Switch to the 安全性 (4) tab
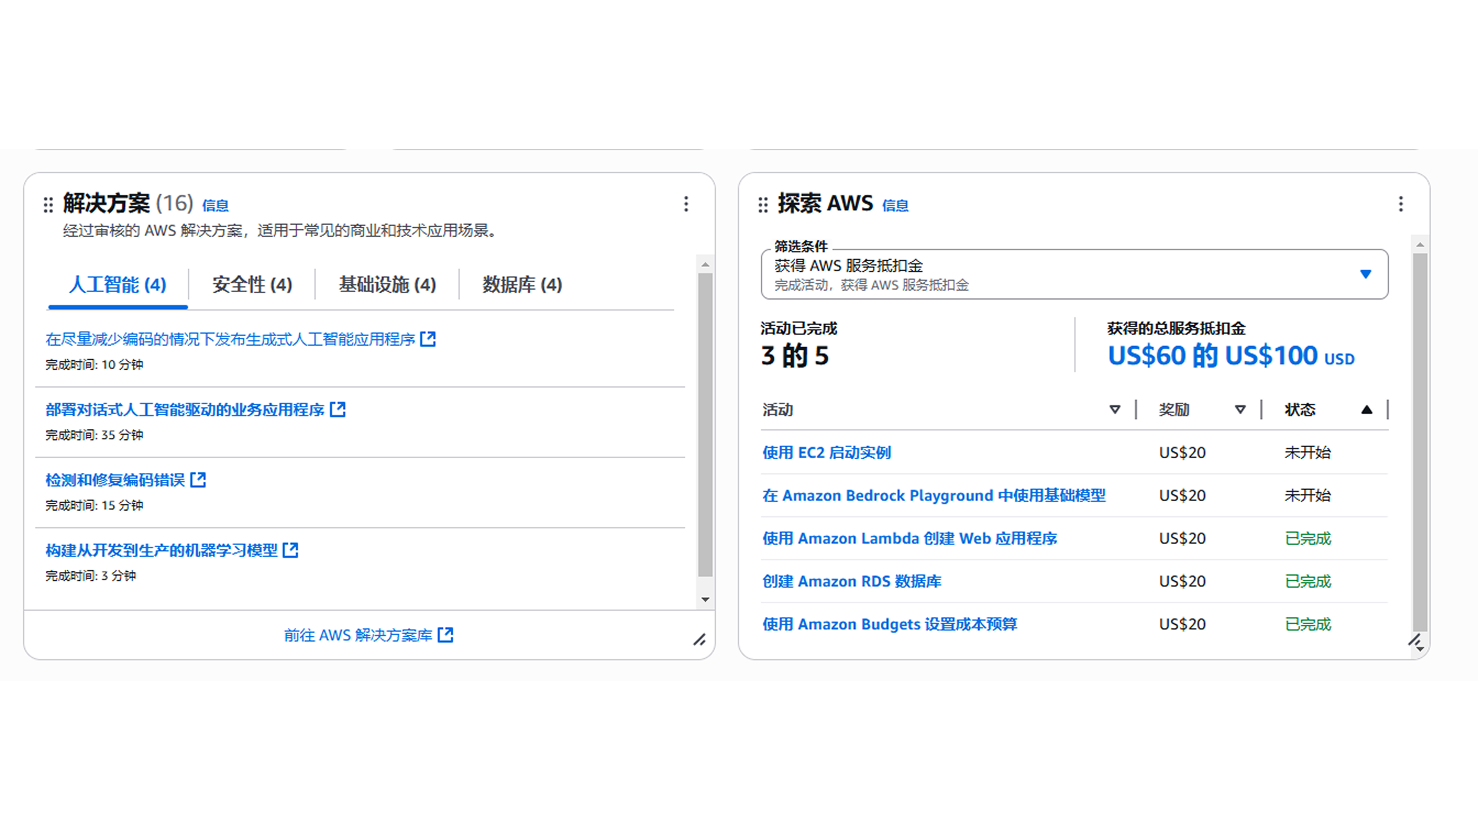 tap(252, 285)
